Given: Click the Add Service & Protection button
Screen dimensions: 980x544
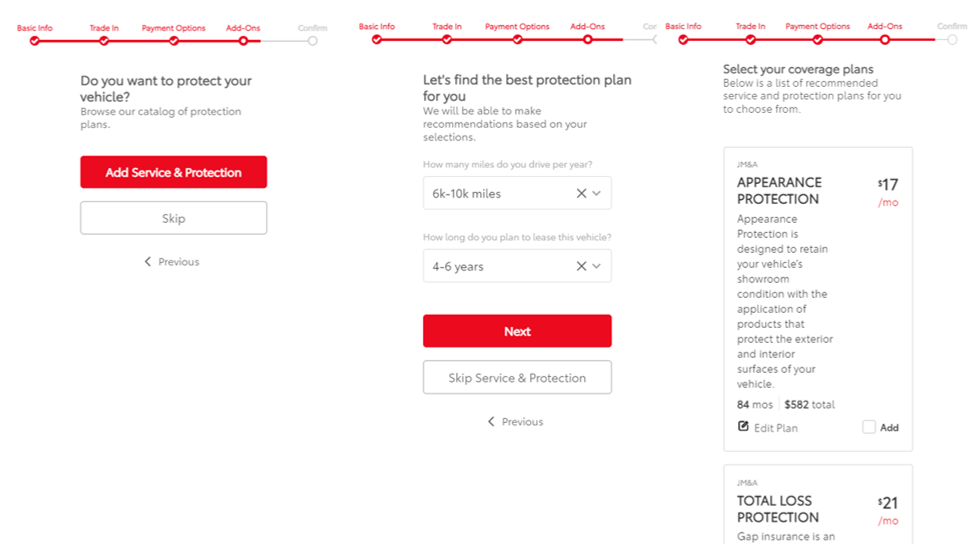Looking at the screenshot, I should (x=174, y=172).
